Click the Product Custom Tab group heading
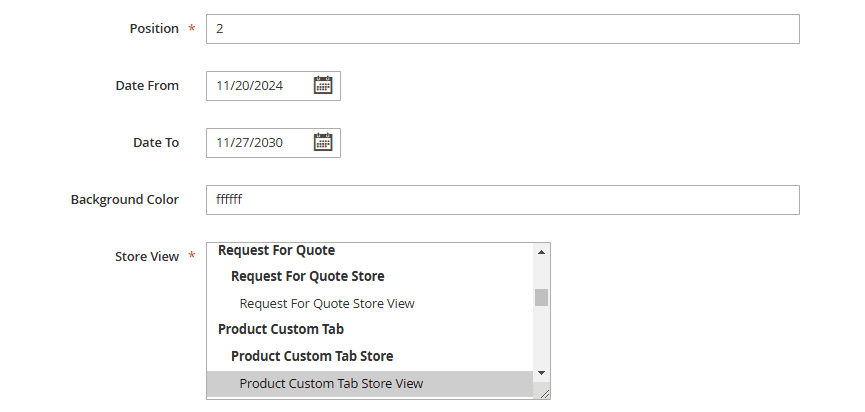This screenshot has height=412, width=865. [281, 328]
